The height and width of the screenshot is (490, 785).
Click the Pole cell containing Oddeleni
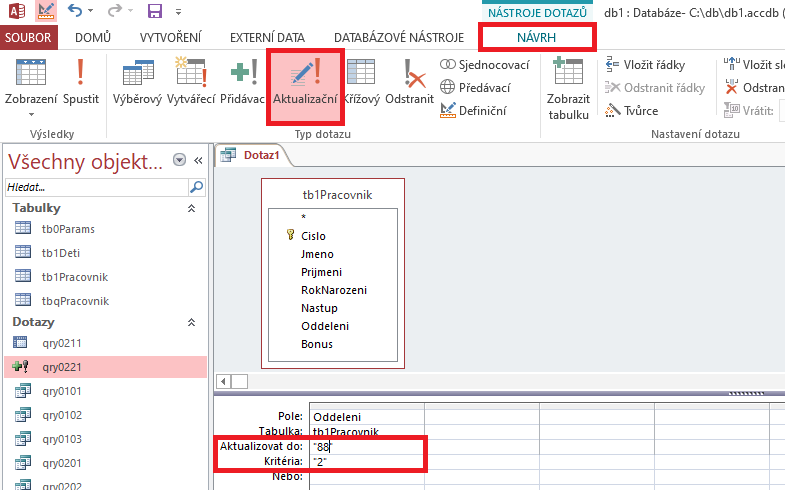[x=367, y=416]
